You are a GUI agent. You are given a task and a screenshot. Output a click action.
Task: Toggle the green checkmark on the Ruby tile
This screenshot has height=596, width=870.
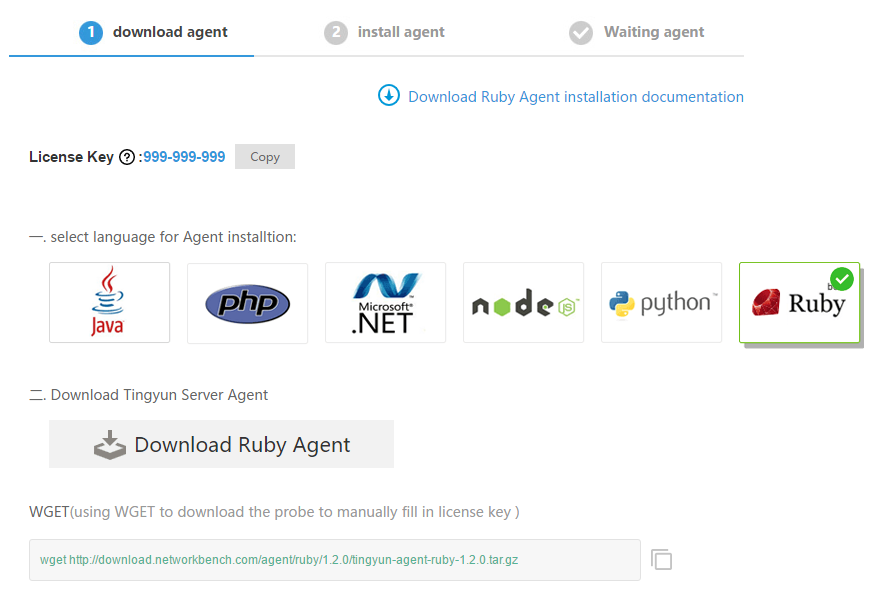842,279
